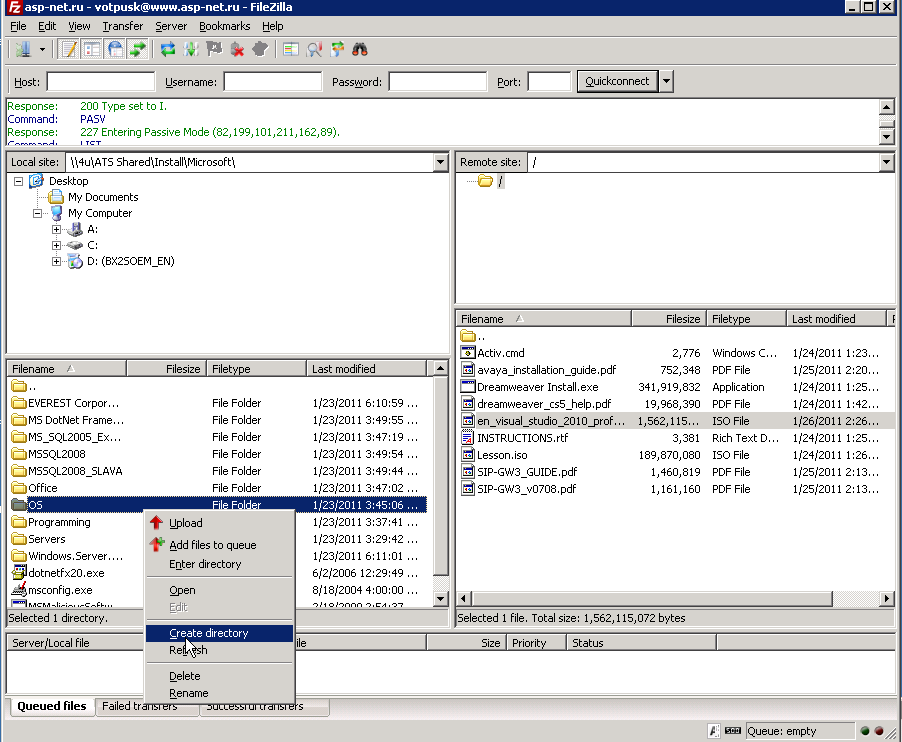Sort remote list by Filename column

[x=544, y=319]
